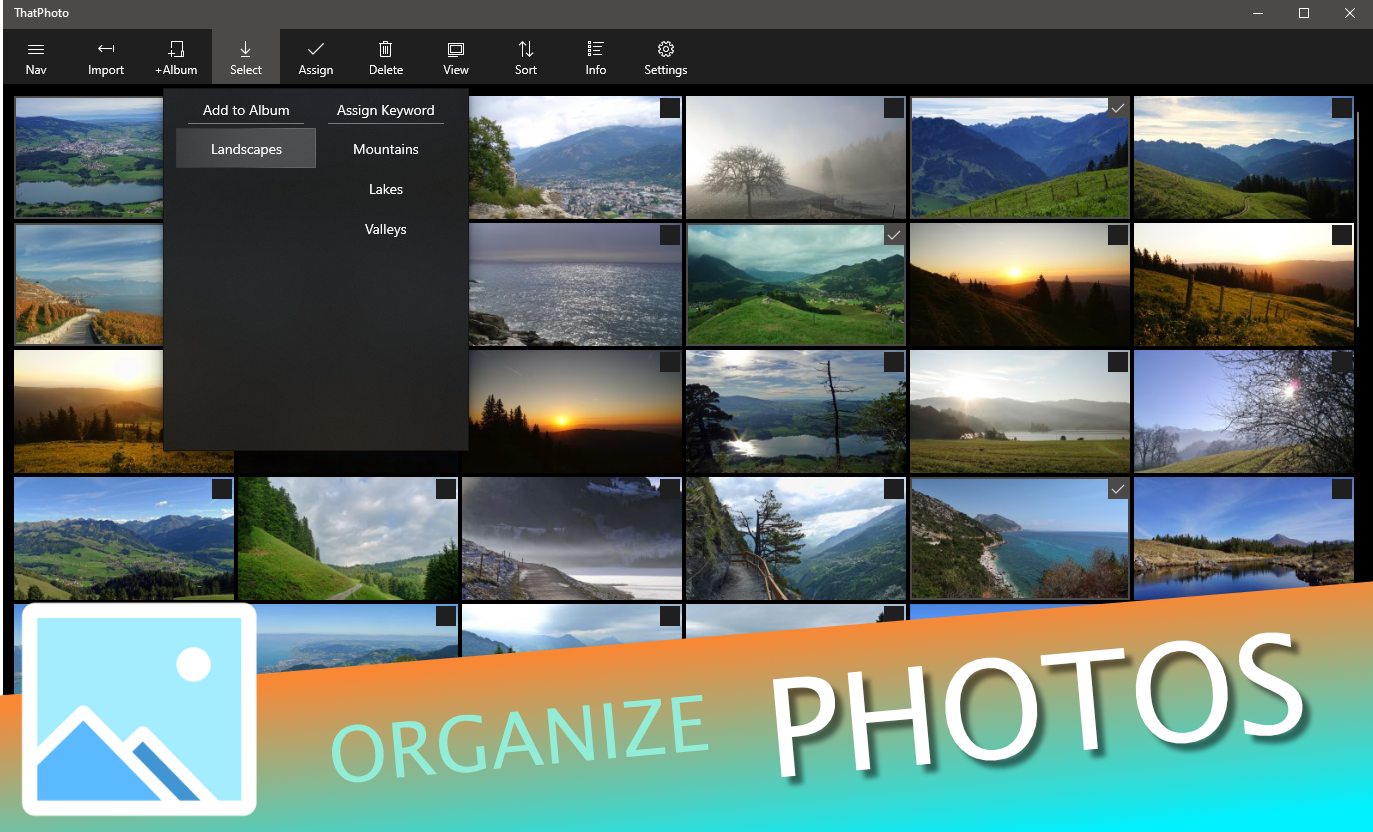This screenshot has width=1373, height=832.
Task: Assign the Lakes keyword
Action: (x=386, y=189)
